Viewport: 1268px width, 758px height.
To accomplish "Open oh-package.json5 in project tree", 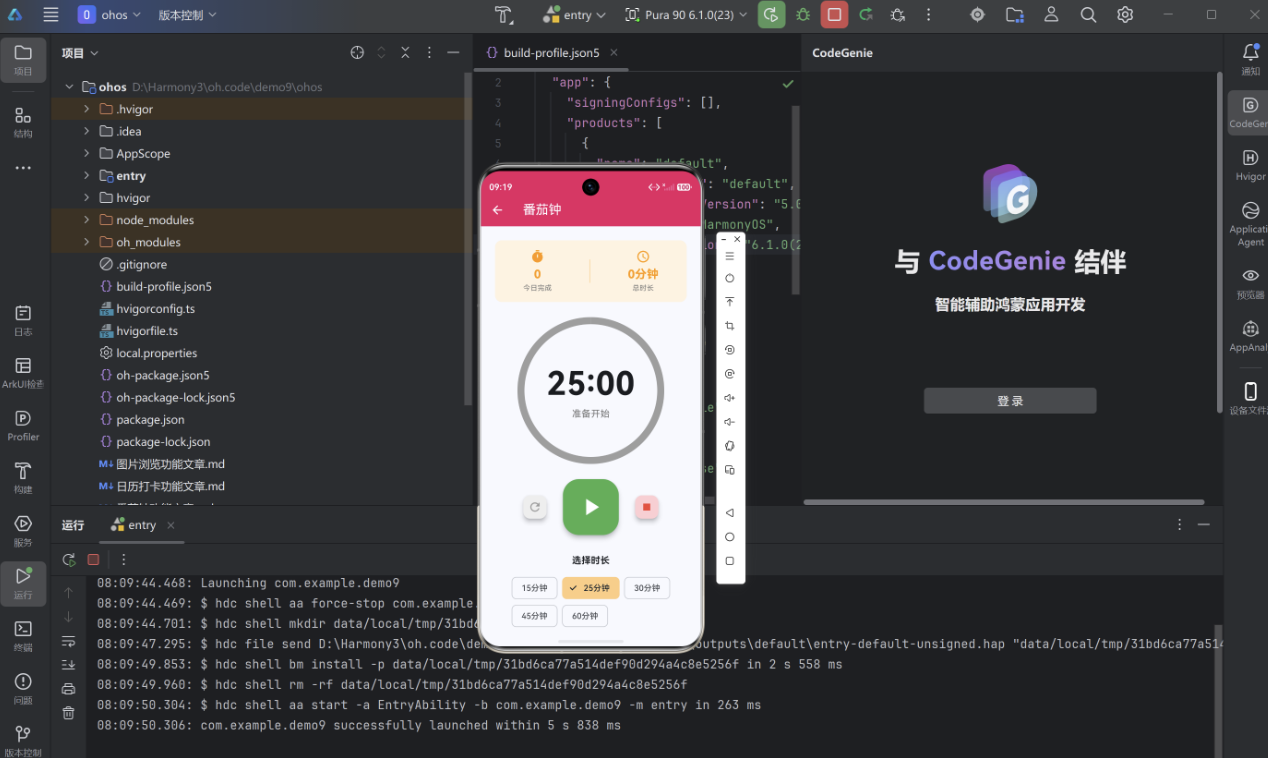I will click(162, 375).
